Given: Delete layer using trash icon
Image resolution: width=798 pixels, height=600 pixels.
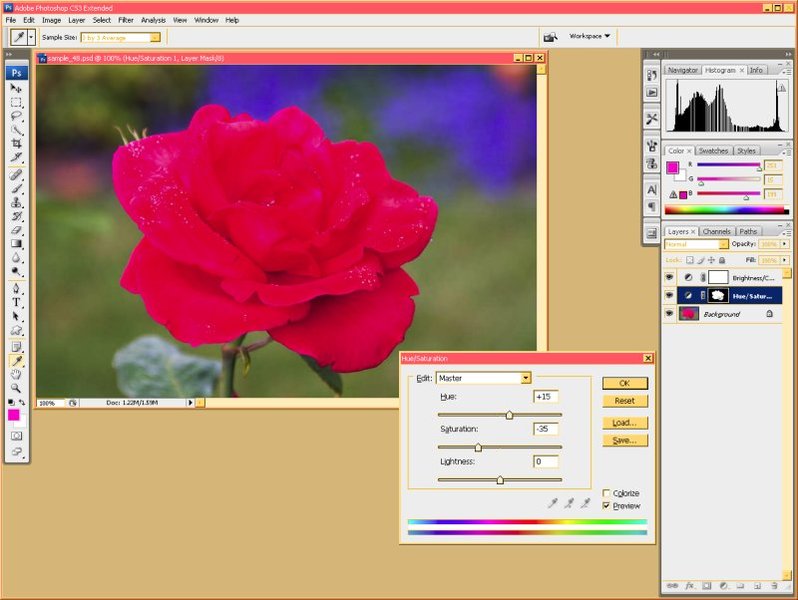Looking at the screenshot, I should [774, 584].
